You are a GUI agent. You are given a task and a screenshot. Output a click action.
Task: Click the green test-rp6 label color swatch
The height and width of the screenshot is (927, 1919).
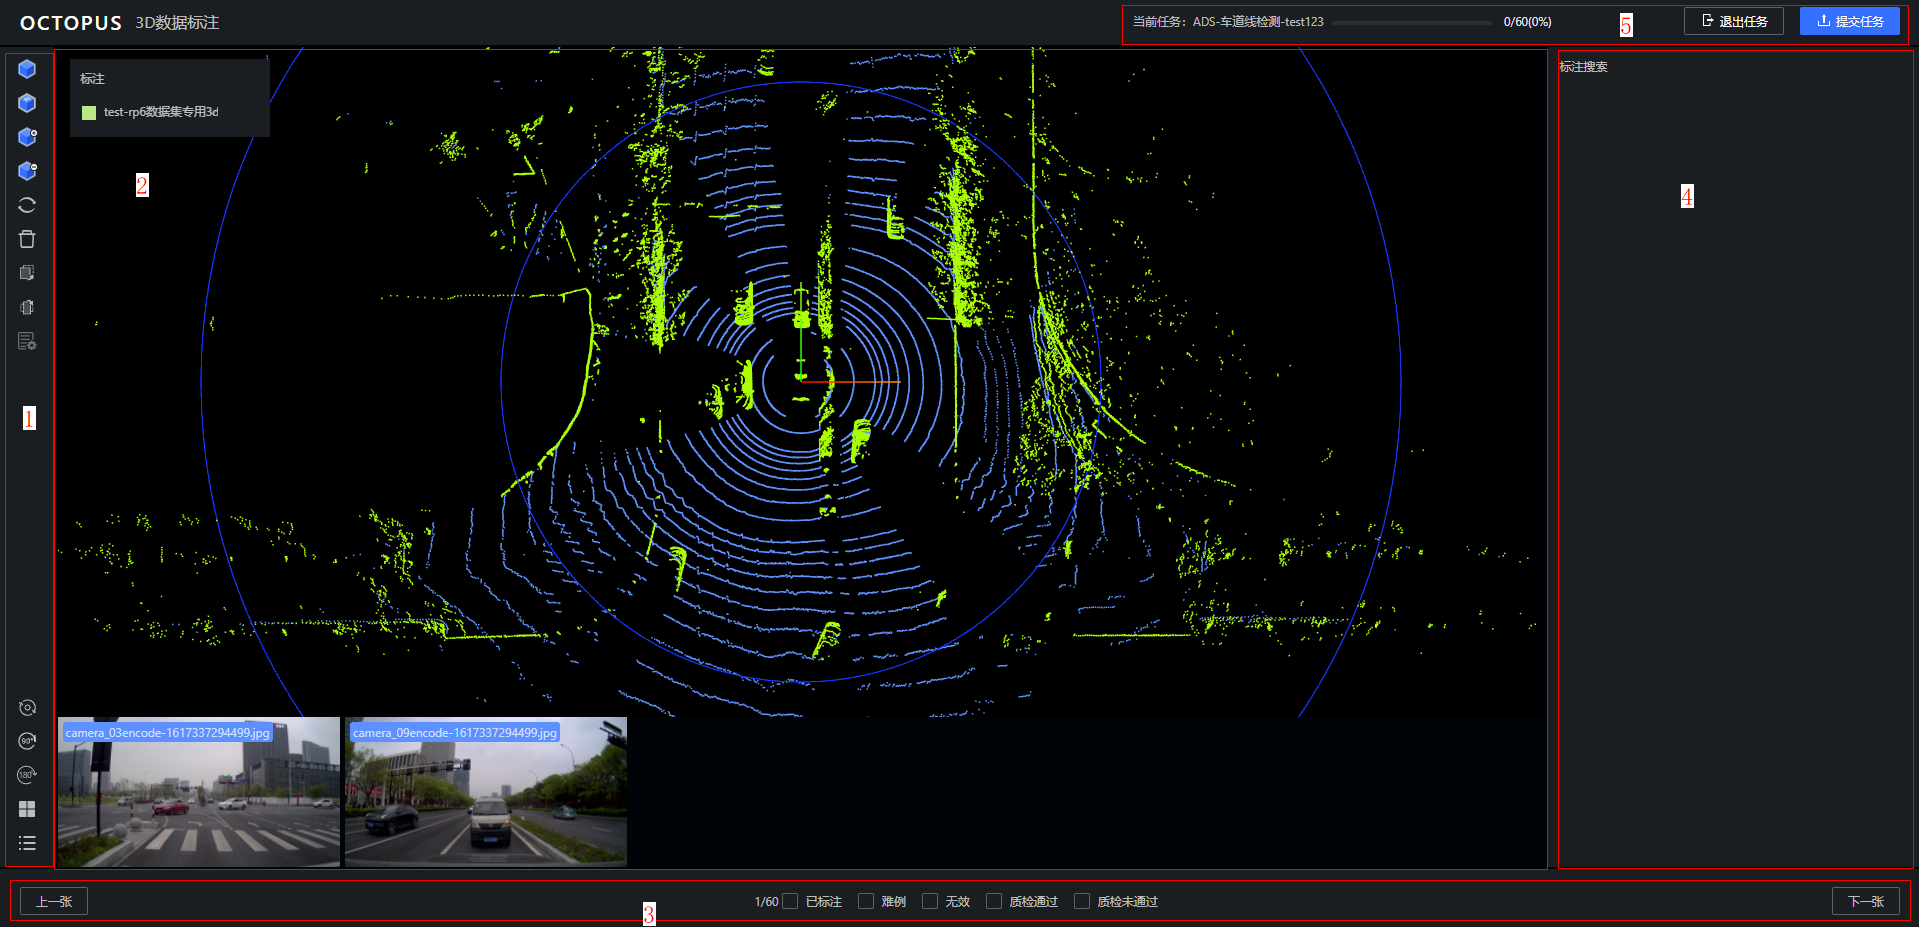tap(89, 112)
